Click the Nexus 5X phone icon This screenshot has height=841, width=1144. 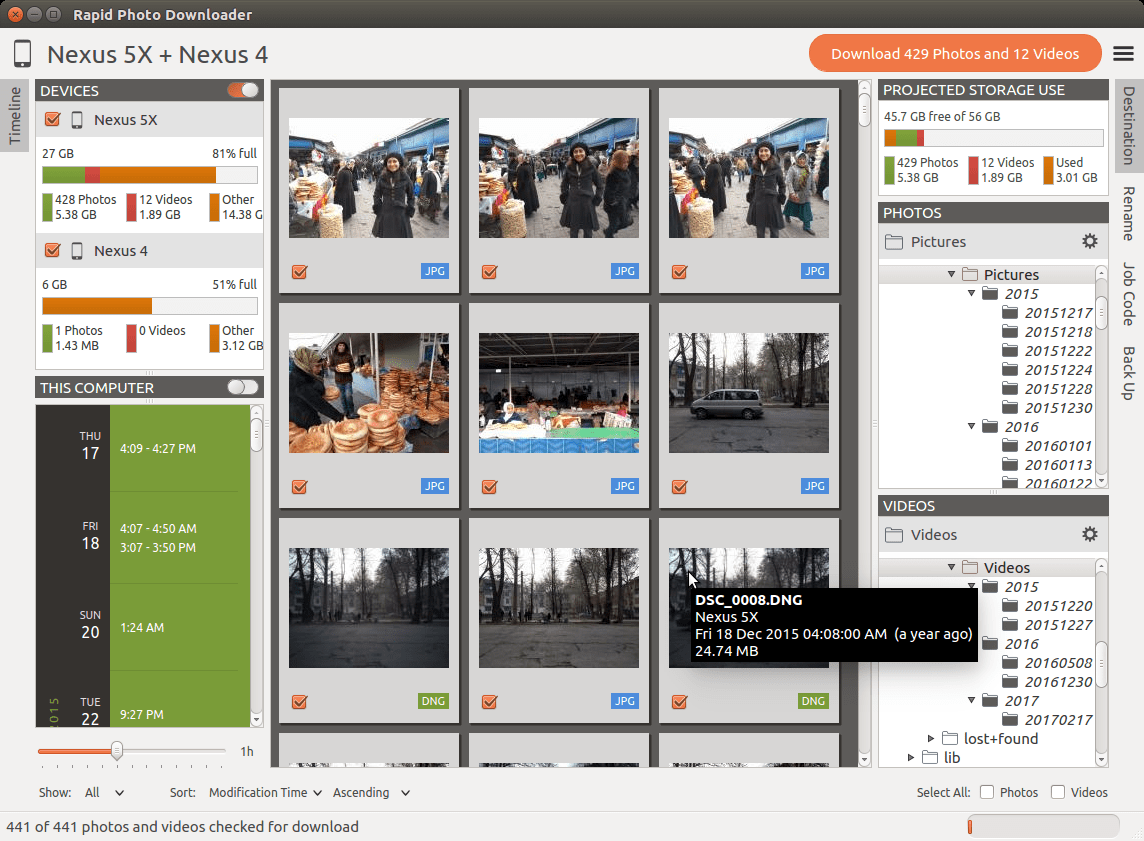coord(77,120)
